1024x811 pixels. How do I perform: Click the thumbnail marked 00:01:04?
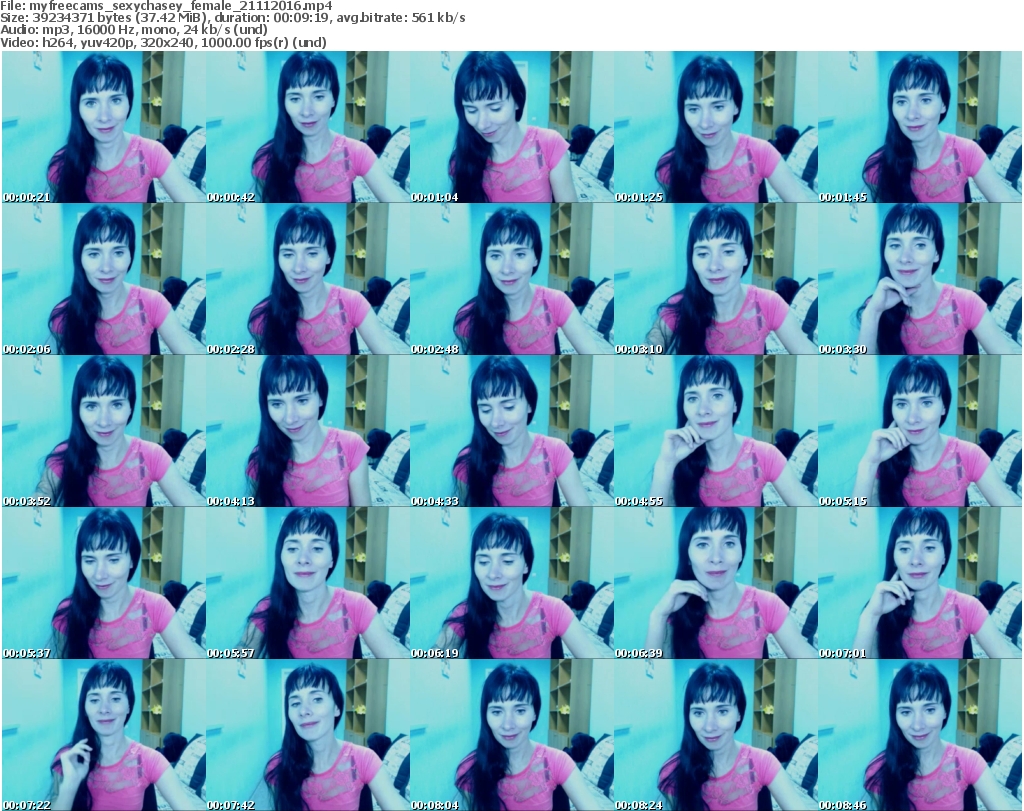pos(512,127)
